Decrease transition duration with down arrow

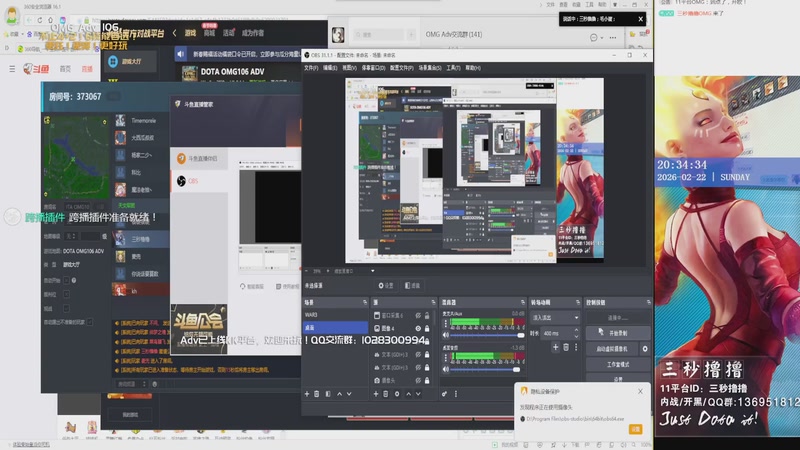[x=576, y=336]
